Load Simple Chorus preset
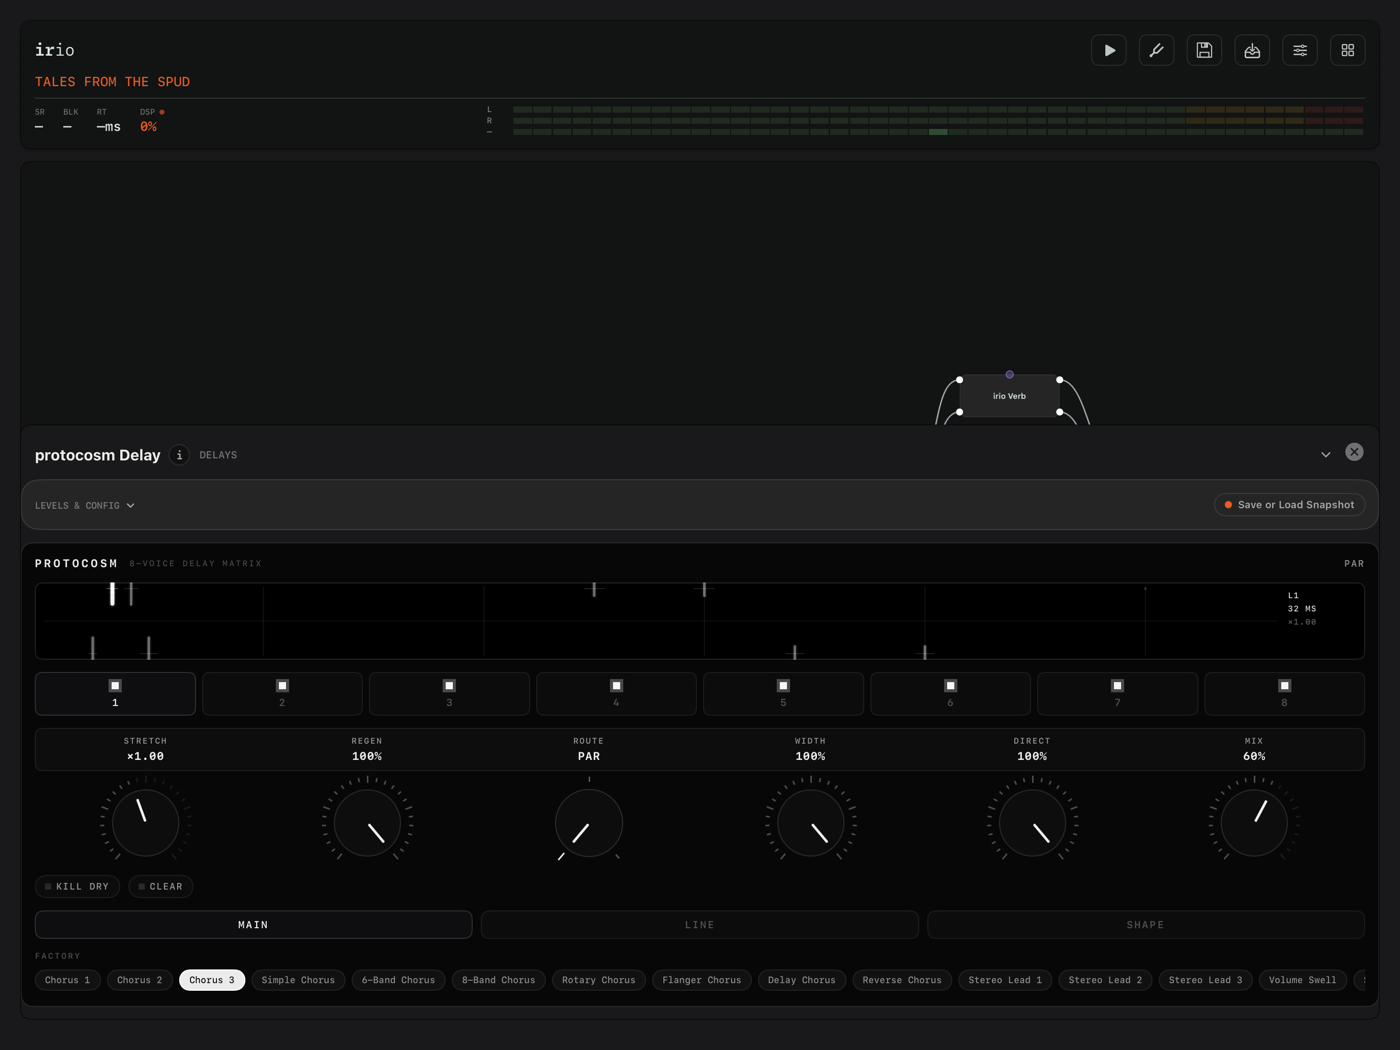 point(298,980)
